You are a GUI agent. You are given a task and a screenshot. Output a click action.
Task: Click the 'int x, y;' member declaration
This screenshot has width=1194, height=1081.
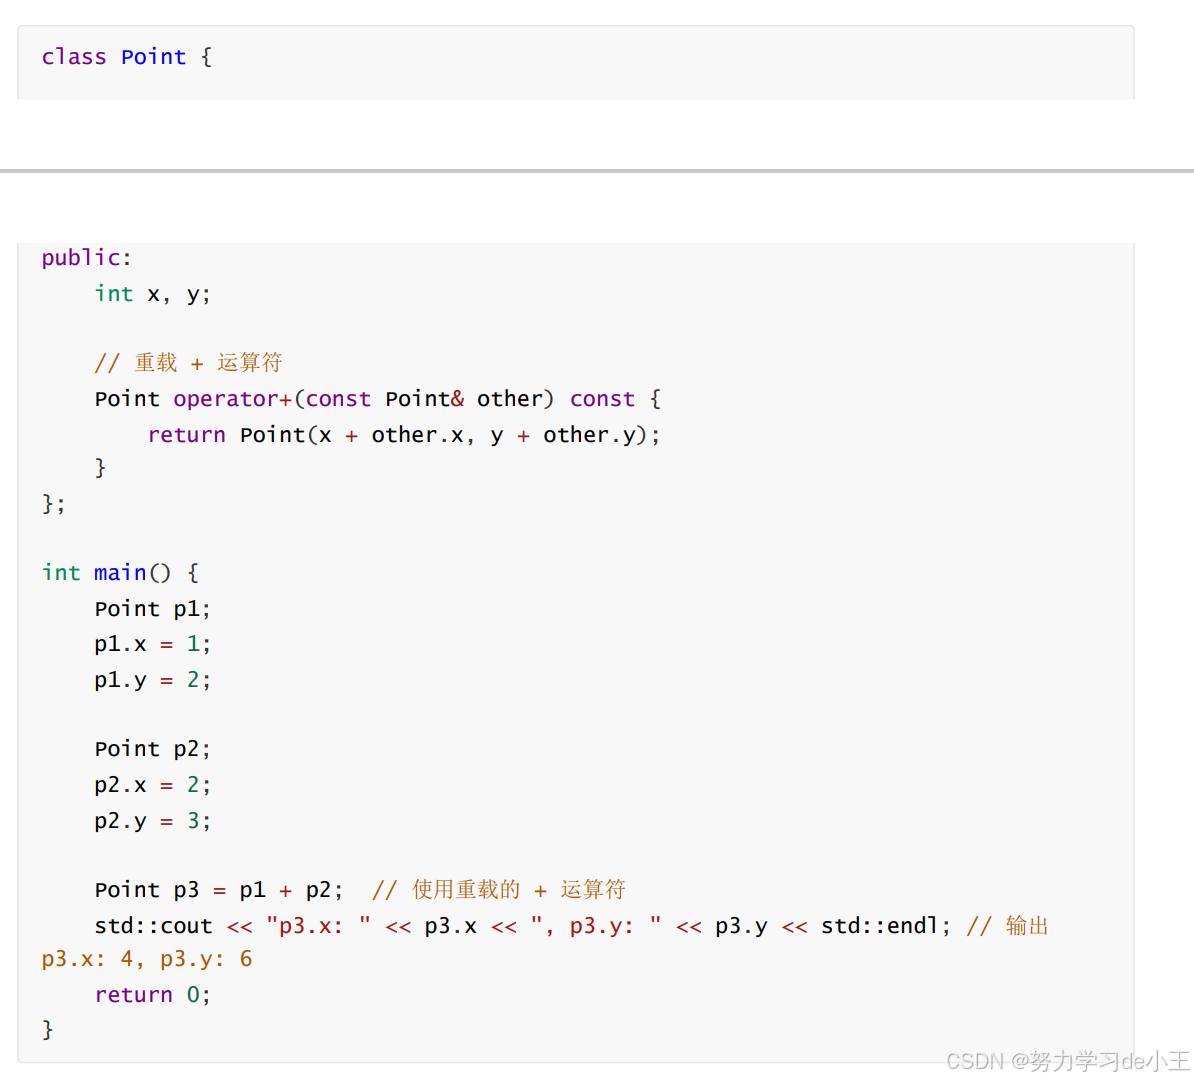click(152, 294)
